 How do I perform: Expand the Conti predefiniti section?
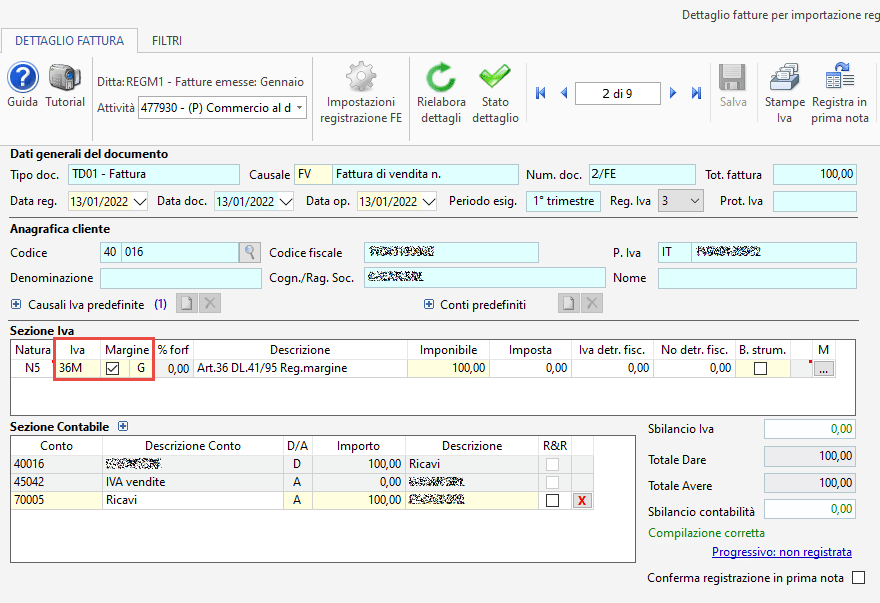[x=429, y=304]
